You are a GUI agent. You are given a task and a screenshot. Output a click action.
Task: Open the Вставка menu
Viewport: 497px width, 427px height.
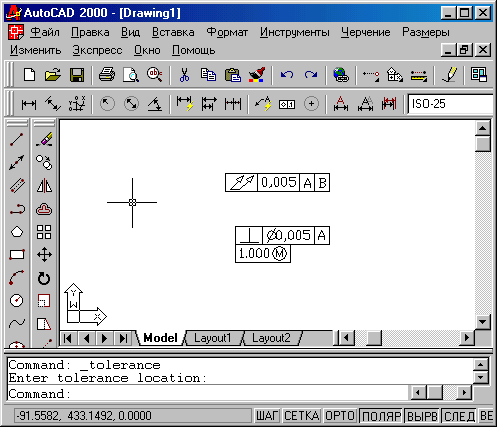pyautogui.click(x=173, y=32)
